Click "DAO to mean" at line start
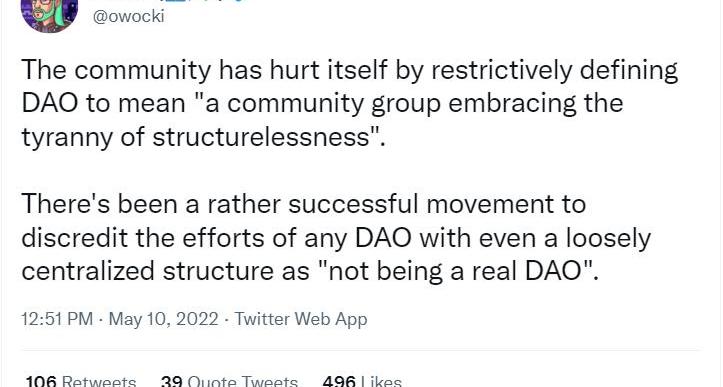 (x=103, y=103)
